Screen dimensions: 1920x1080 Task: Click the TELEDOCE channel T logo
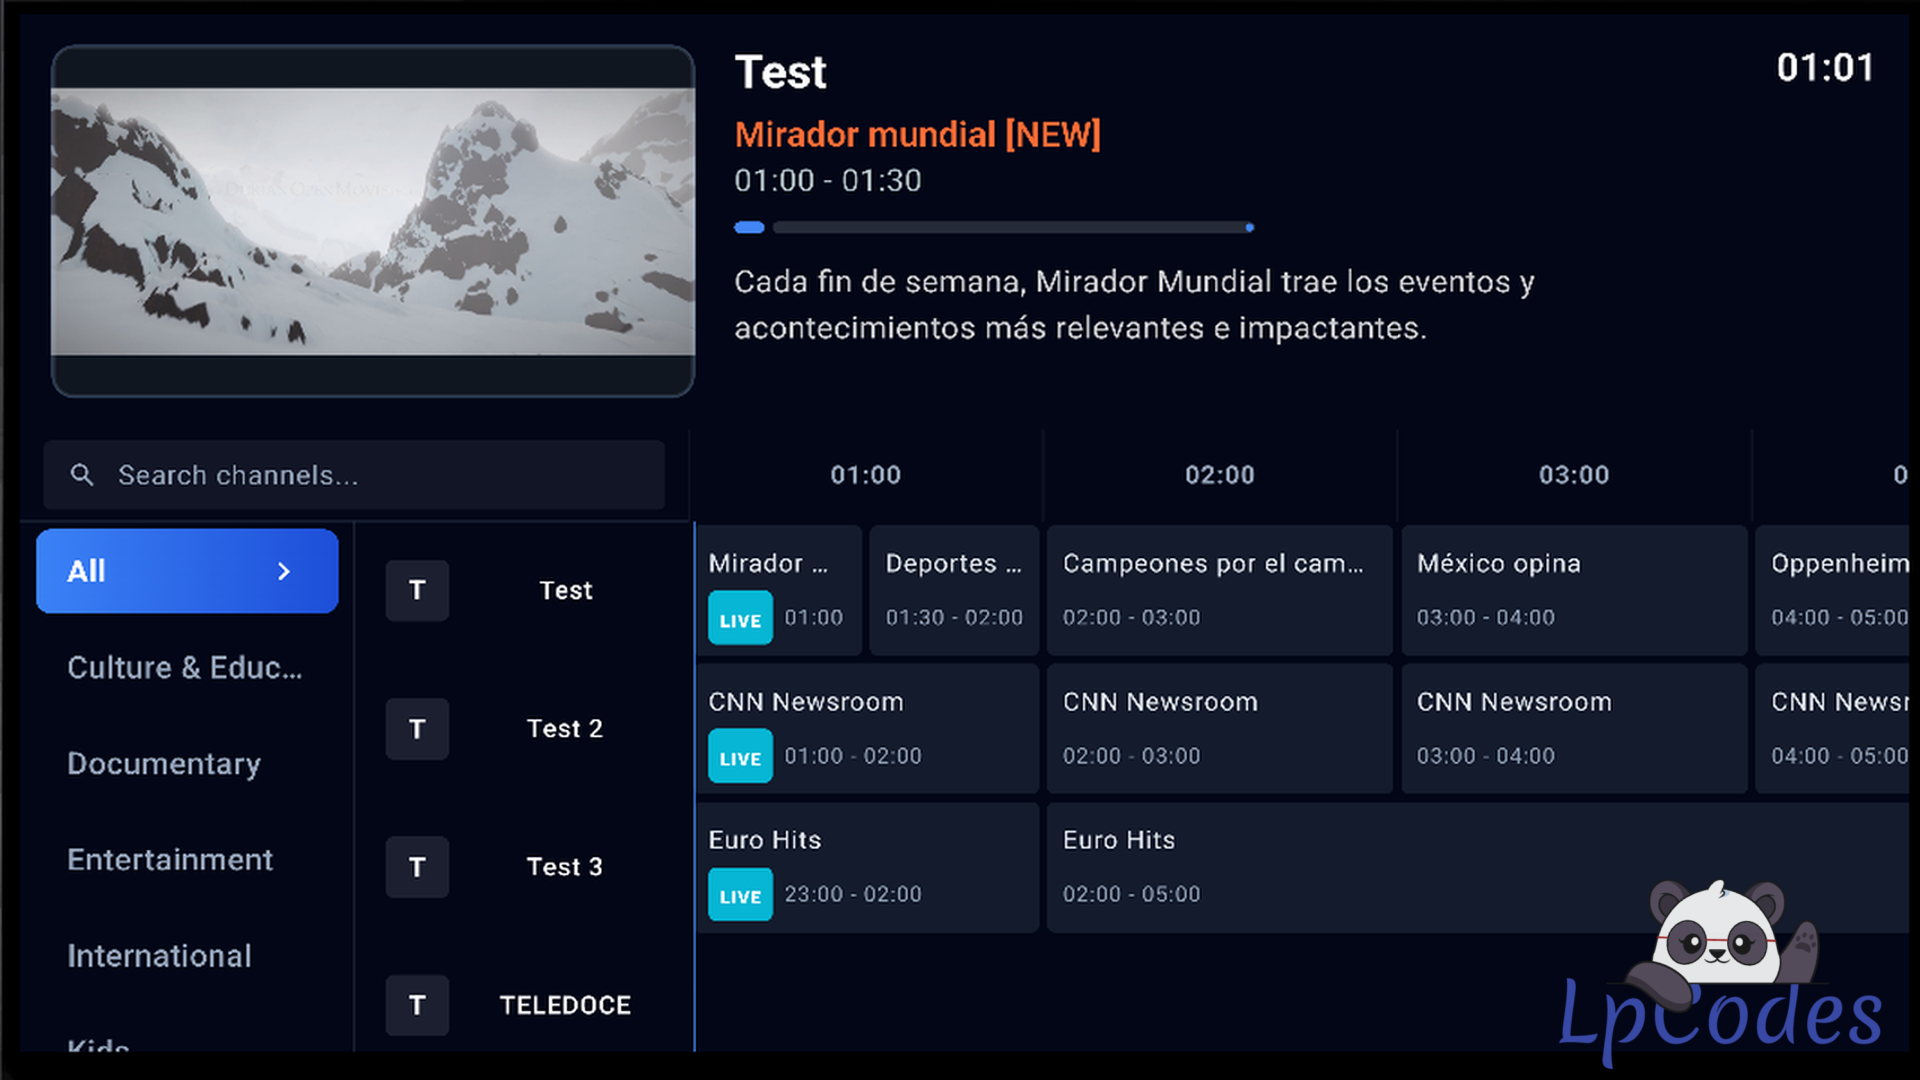point(417,1005)
